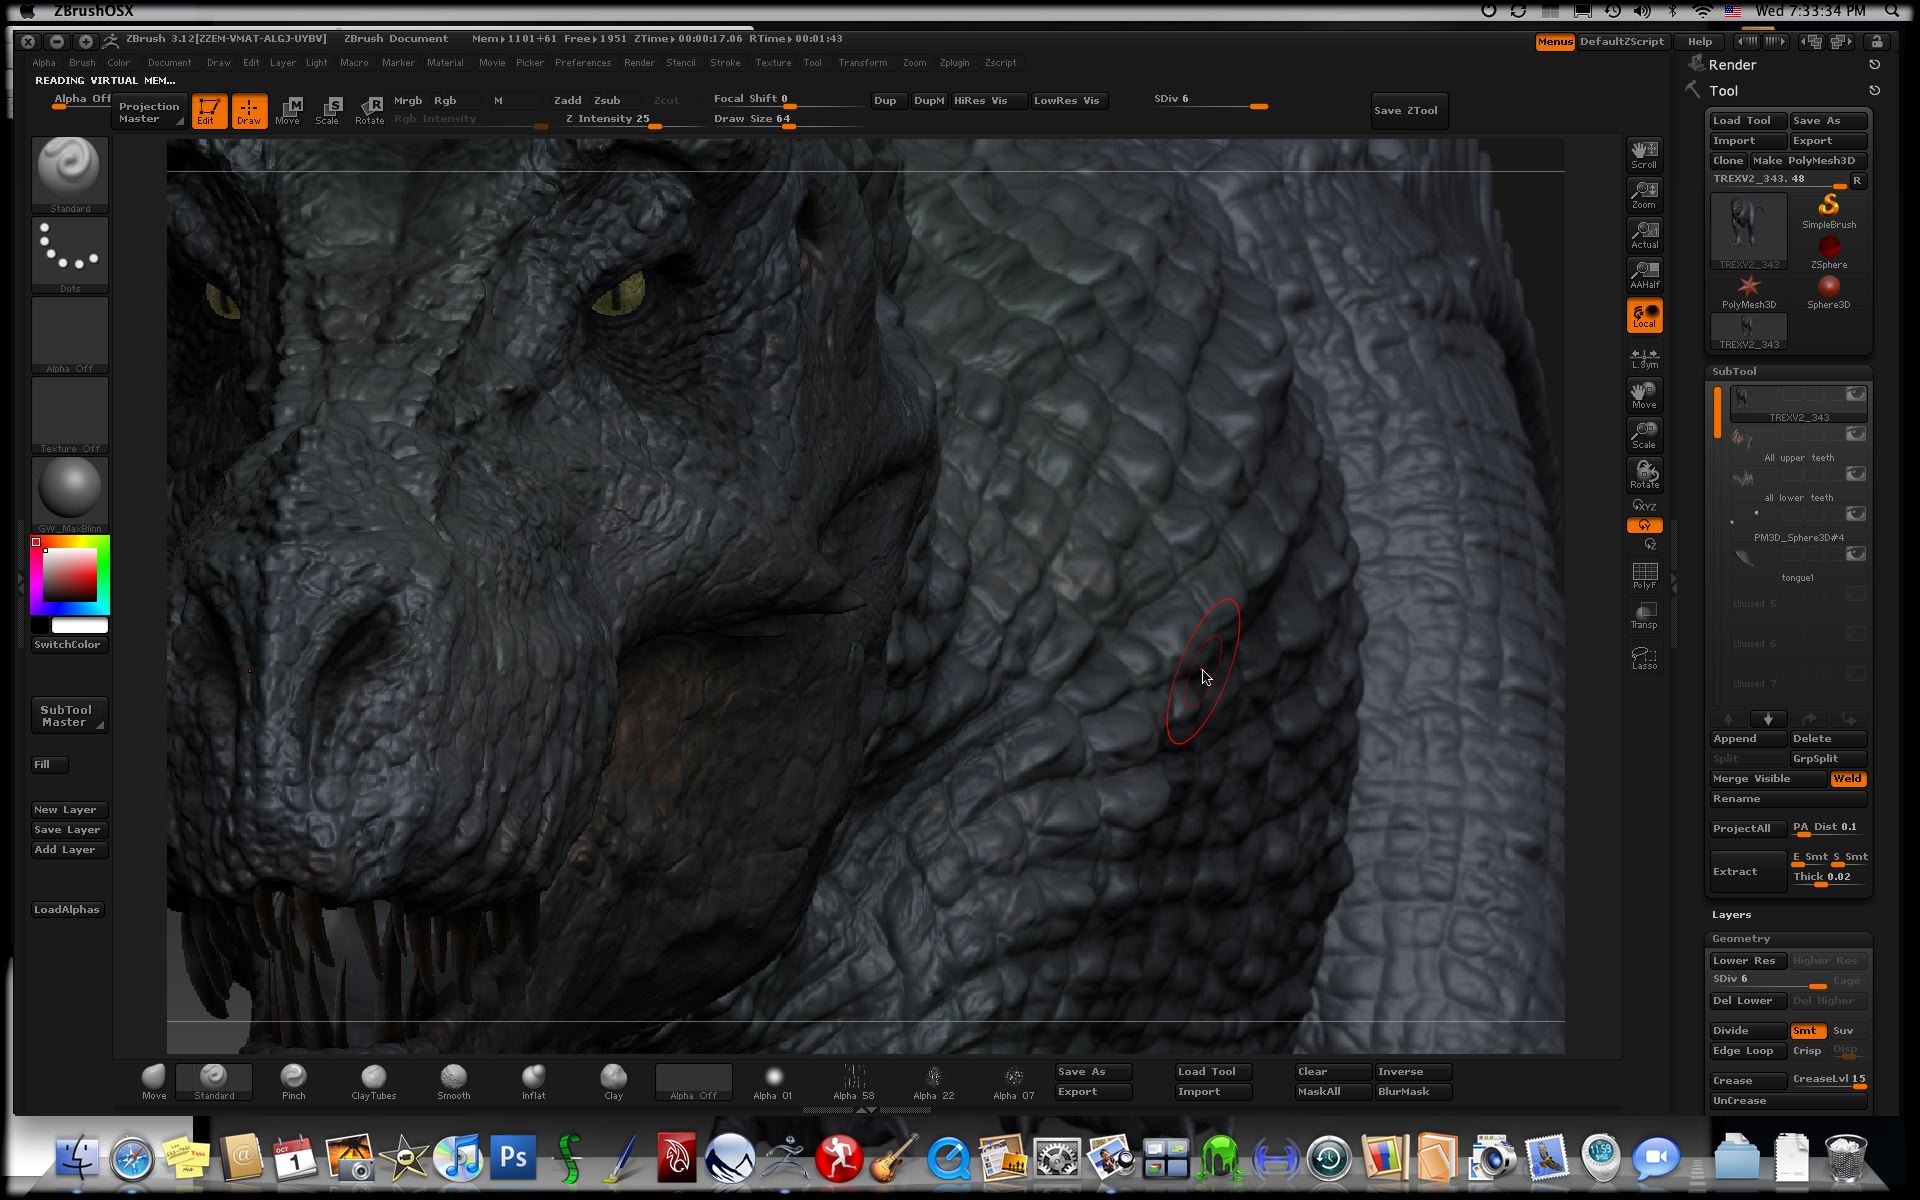Select the Edit mode button
Image resolution: width=1920 pixels, height=1200 pixels.
[x=209, y=110]
